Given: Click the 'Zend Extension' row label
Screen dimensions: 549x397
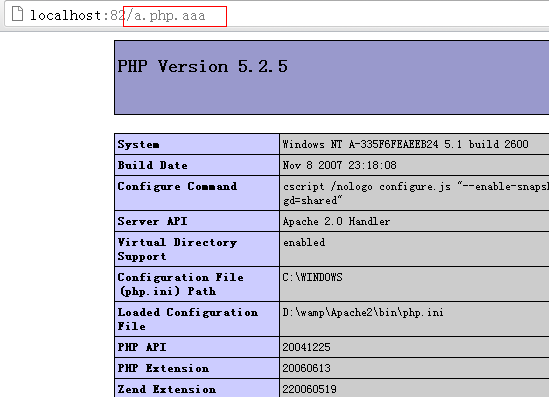Looking at the screenshot, I should pyautogui.click(x=167, y=389).
